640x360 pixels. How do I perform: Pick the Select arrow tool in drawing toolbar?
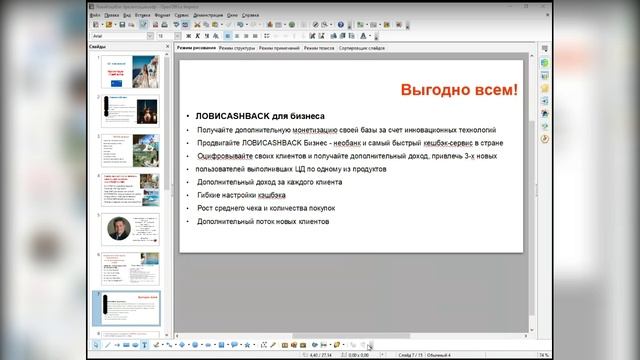96,345
